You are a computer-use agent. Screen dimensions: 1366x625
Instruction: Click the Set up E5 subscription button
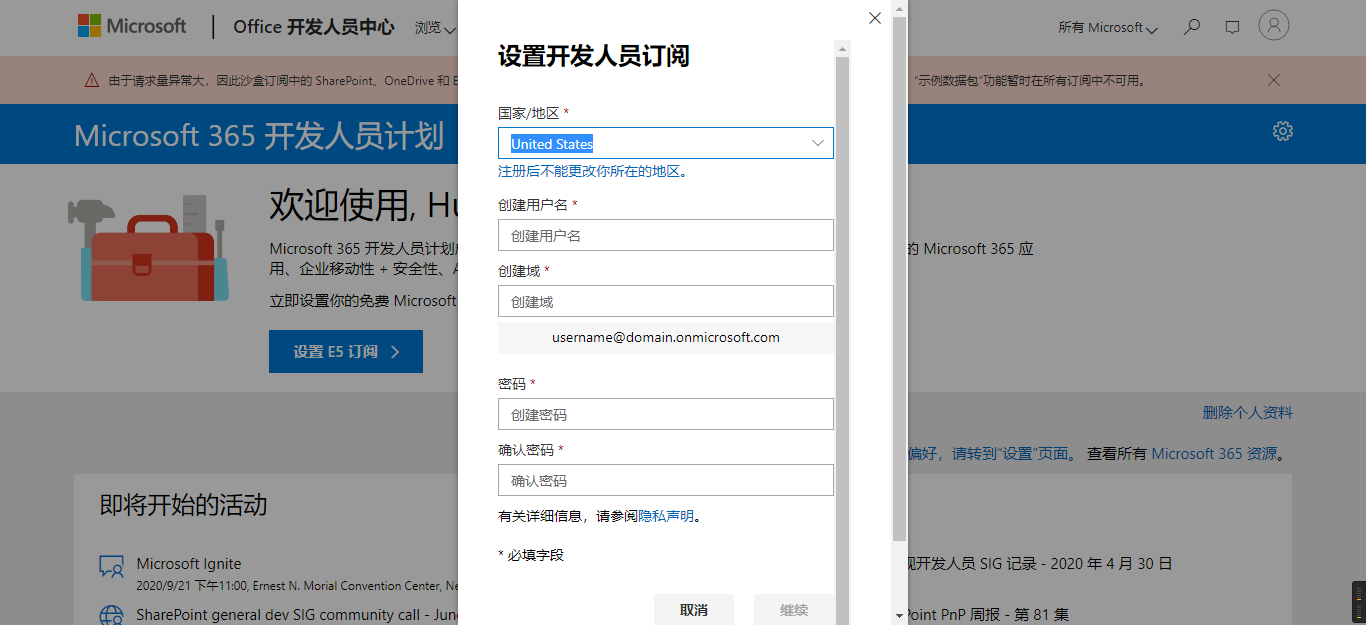click(x=346, y=352)
